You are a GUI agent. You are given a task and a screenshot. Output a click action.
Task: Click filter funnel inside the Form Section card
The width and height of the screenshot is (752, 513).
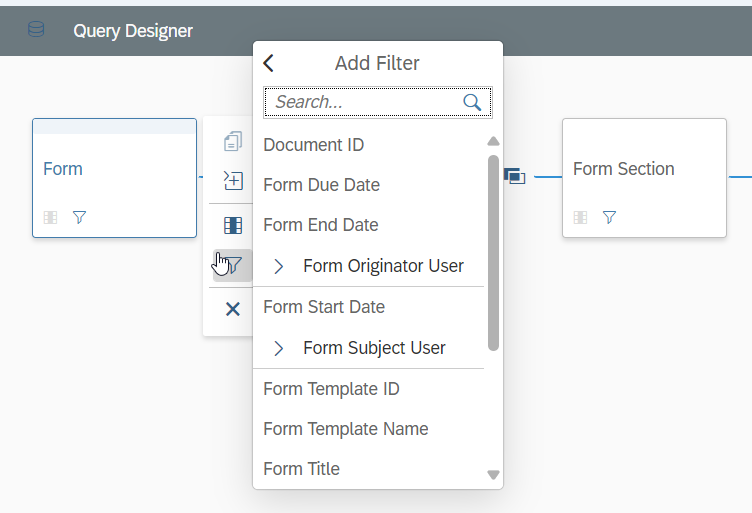pos(610,218)
